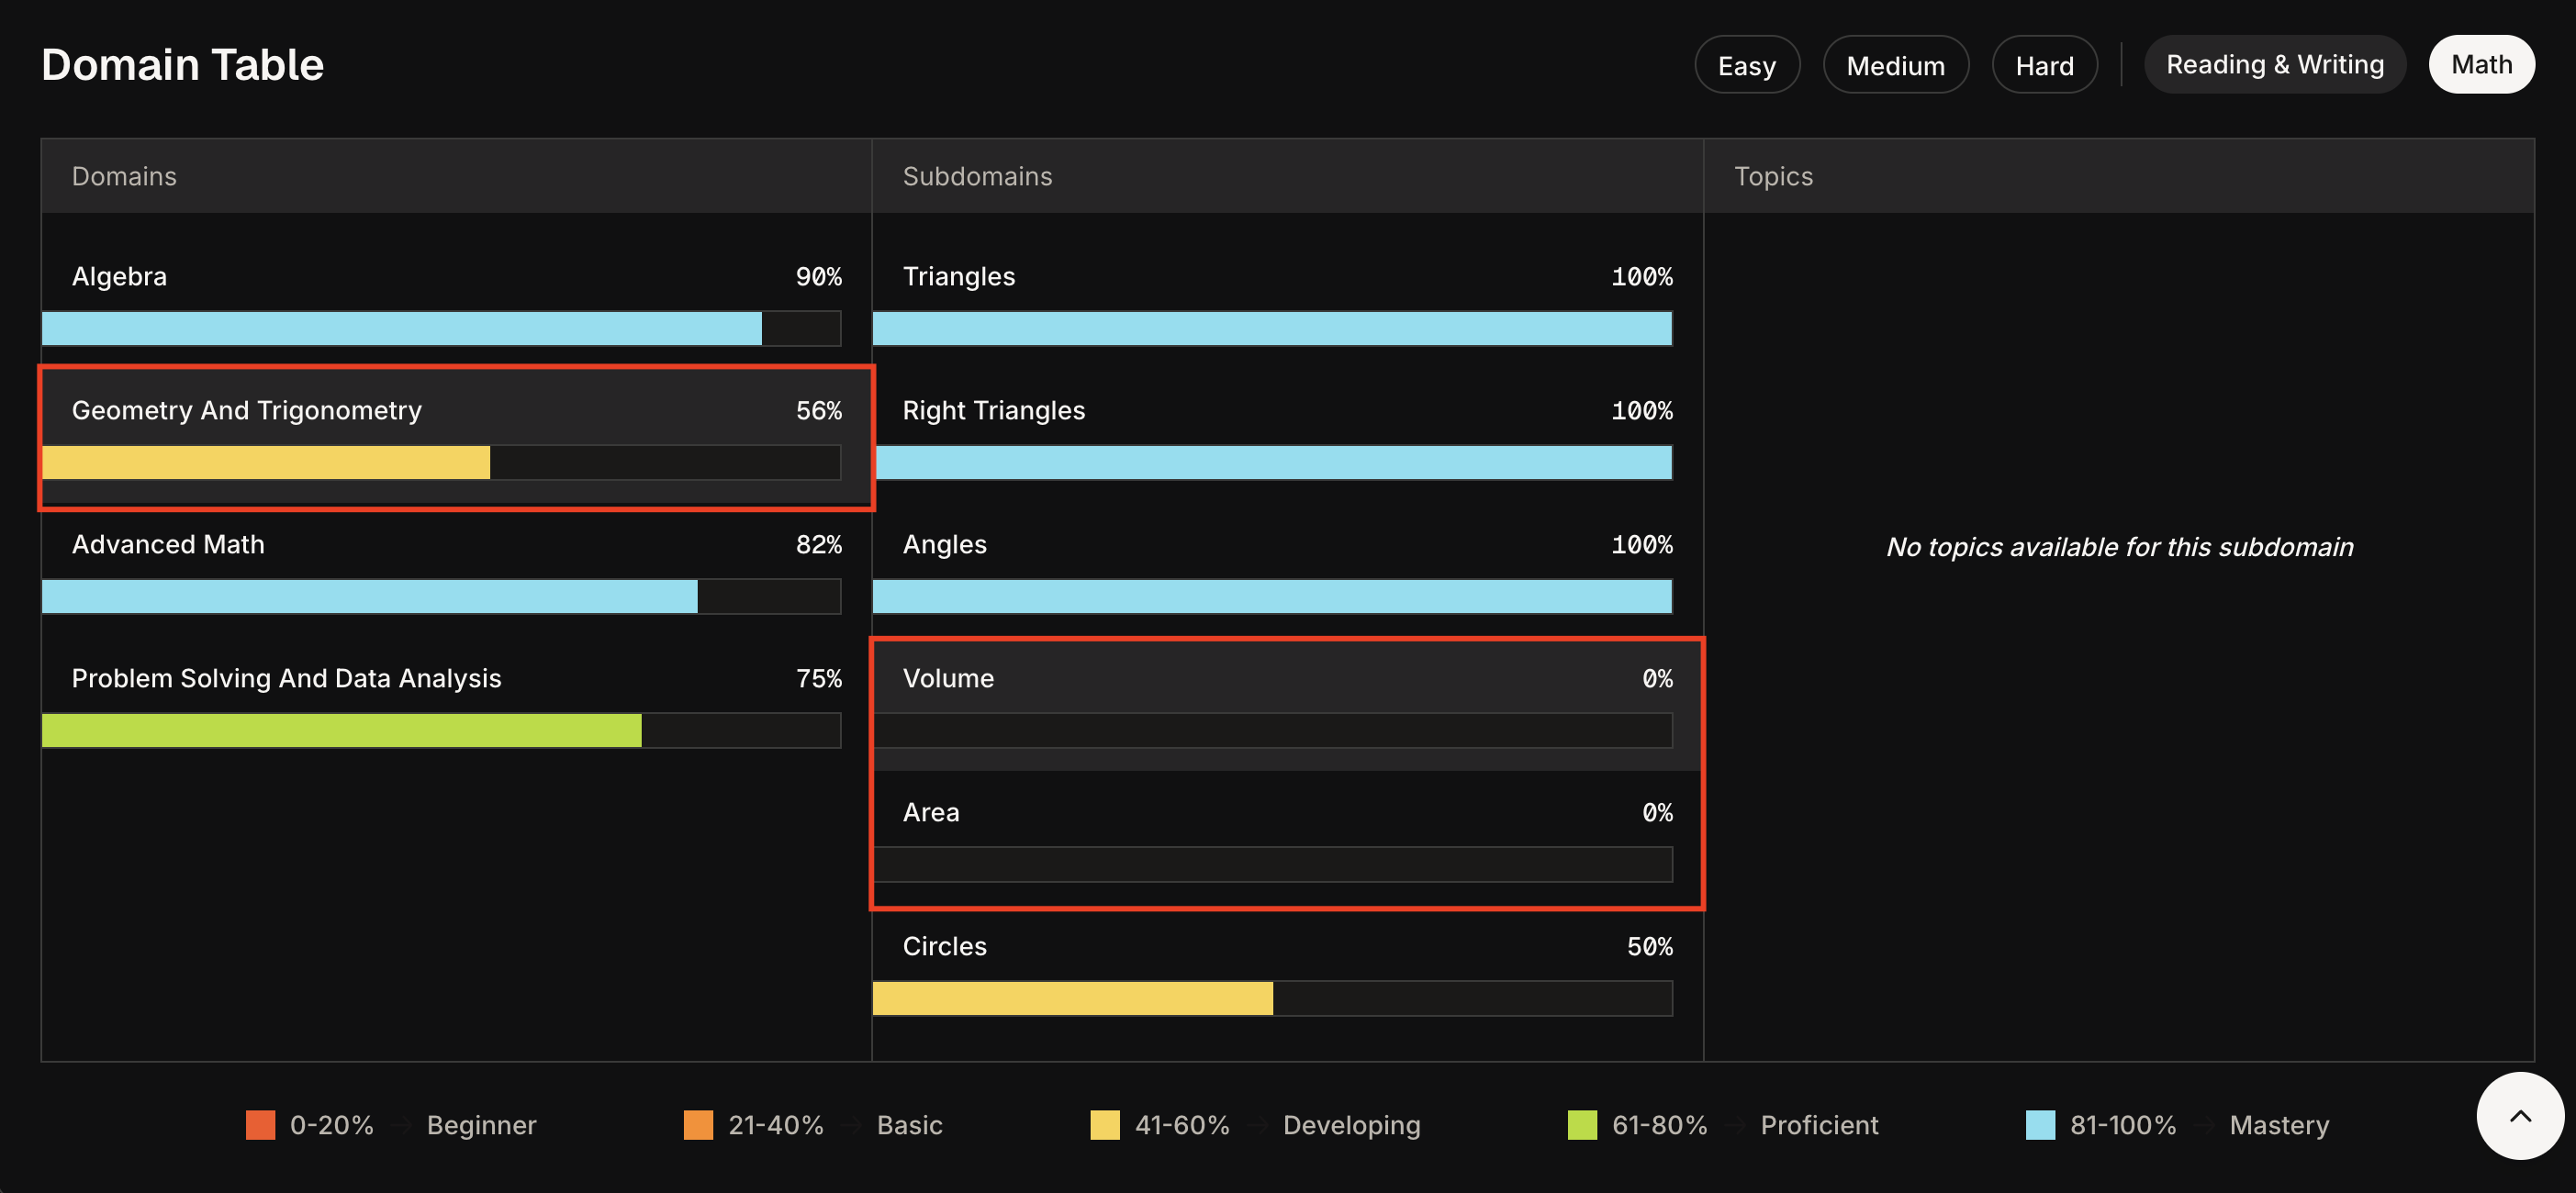Click the orange Beginner legend swatch
This screenshot has height=1193, width=2576.
(260, 1124)
